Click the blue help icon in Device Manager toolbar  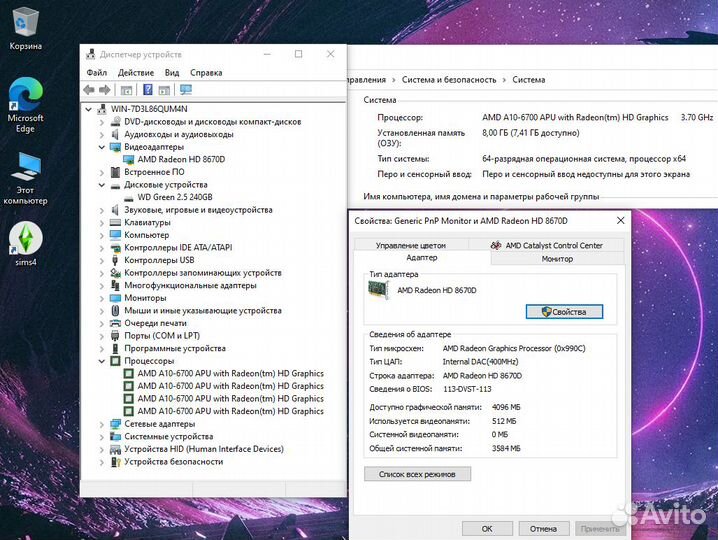coord(147,90)
